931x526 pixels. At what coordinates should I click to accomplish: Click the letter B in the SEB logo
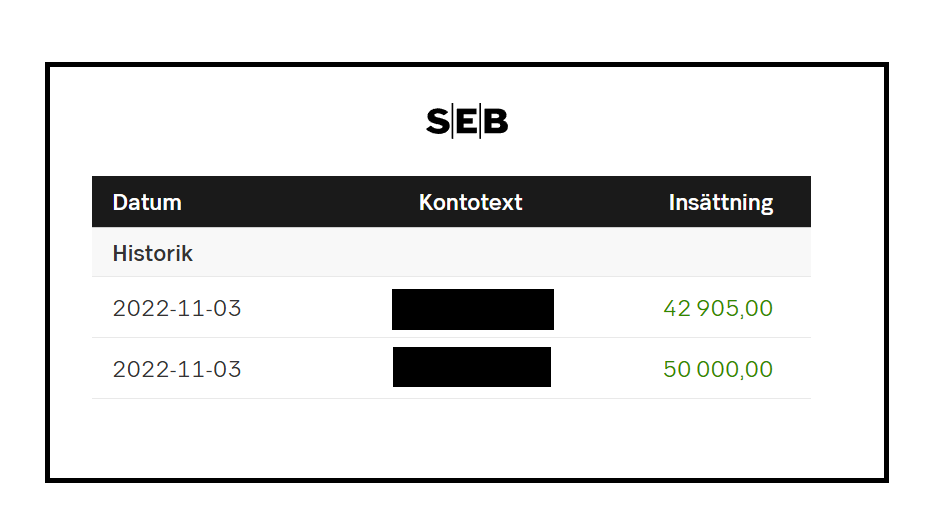pos(495,122)
